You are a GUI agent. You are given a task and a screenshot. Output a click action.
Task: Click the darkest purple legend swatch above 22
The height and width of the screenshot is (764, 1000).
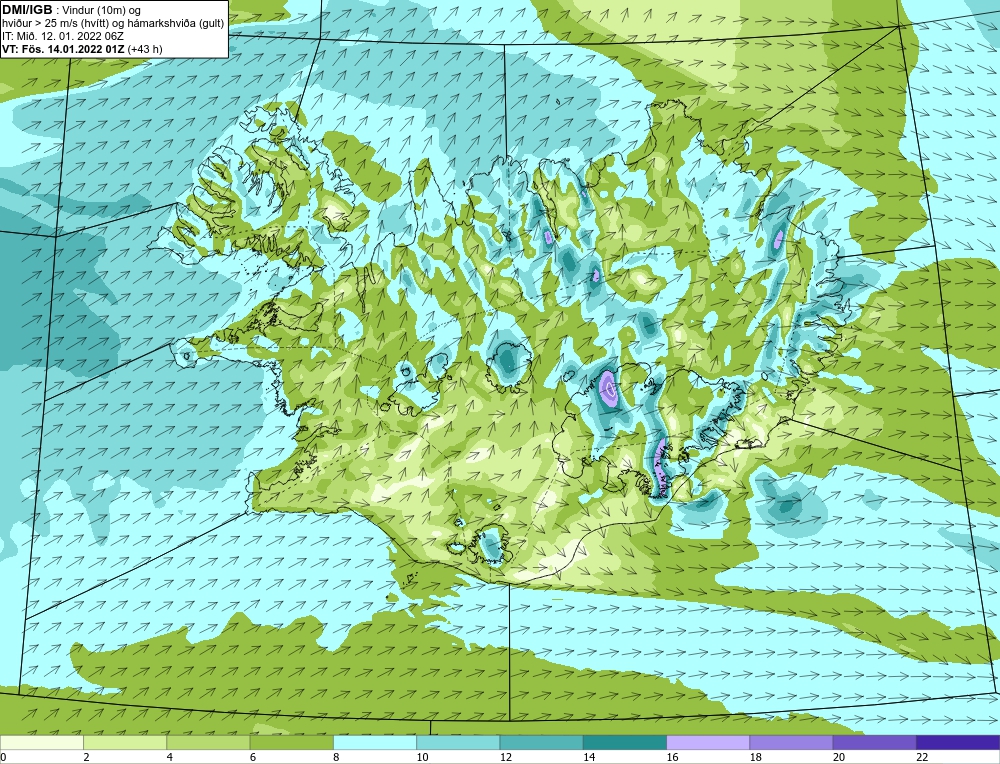pos(958,742)
